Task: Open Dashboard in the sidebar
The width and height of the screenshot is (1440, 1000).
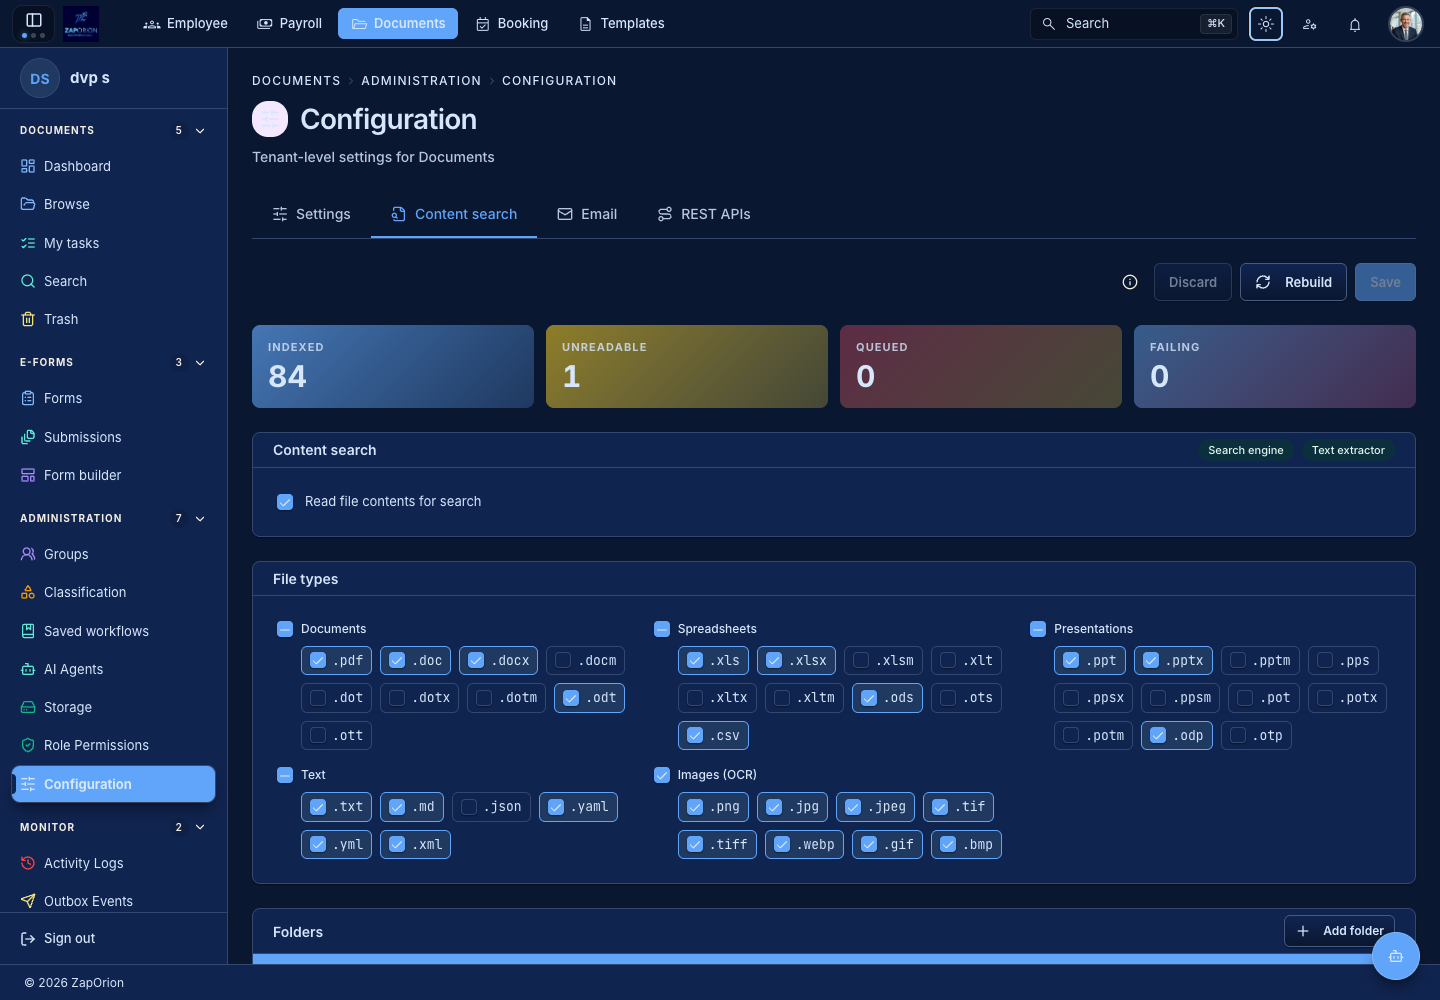Action: (113, 166)
